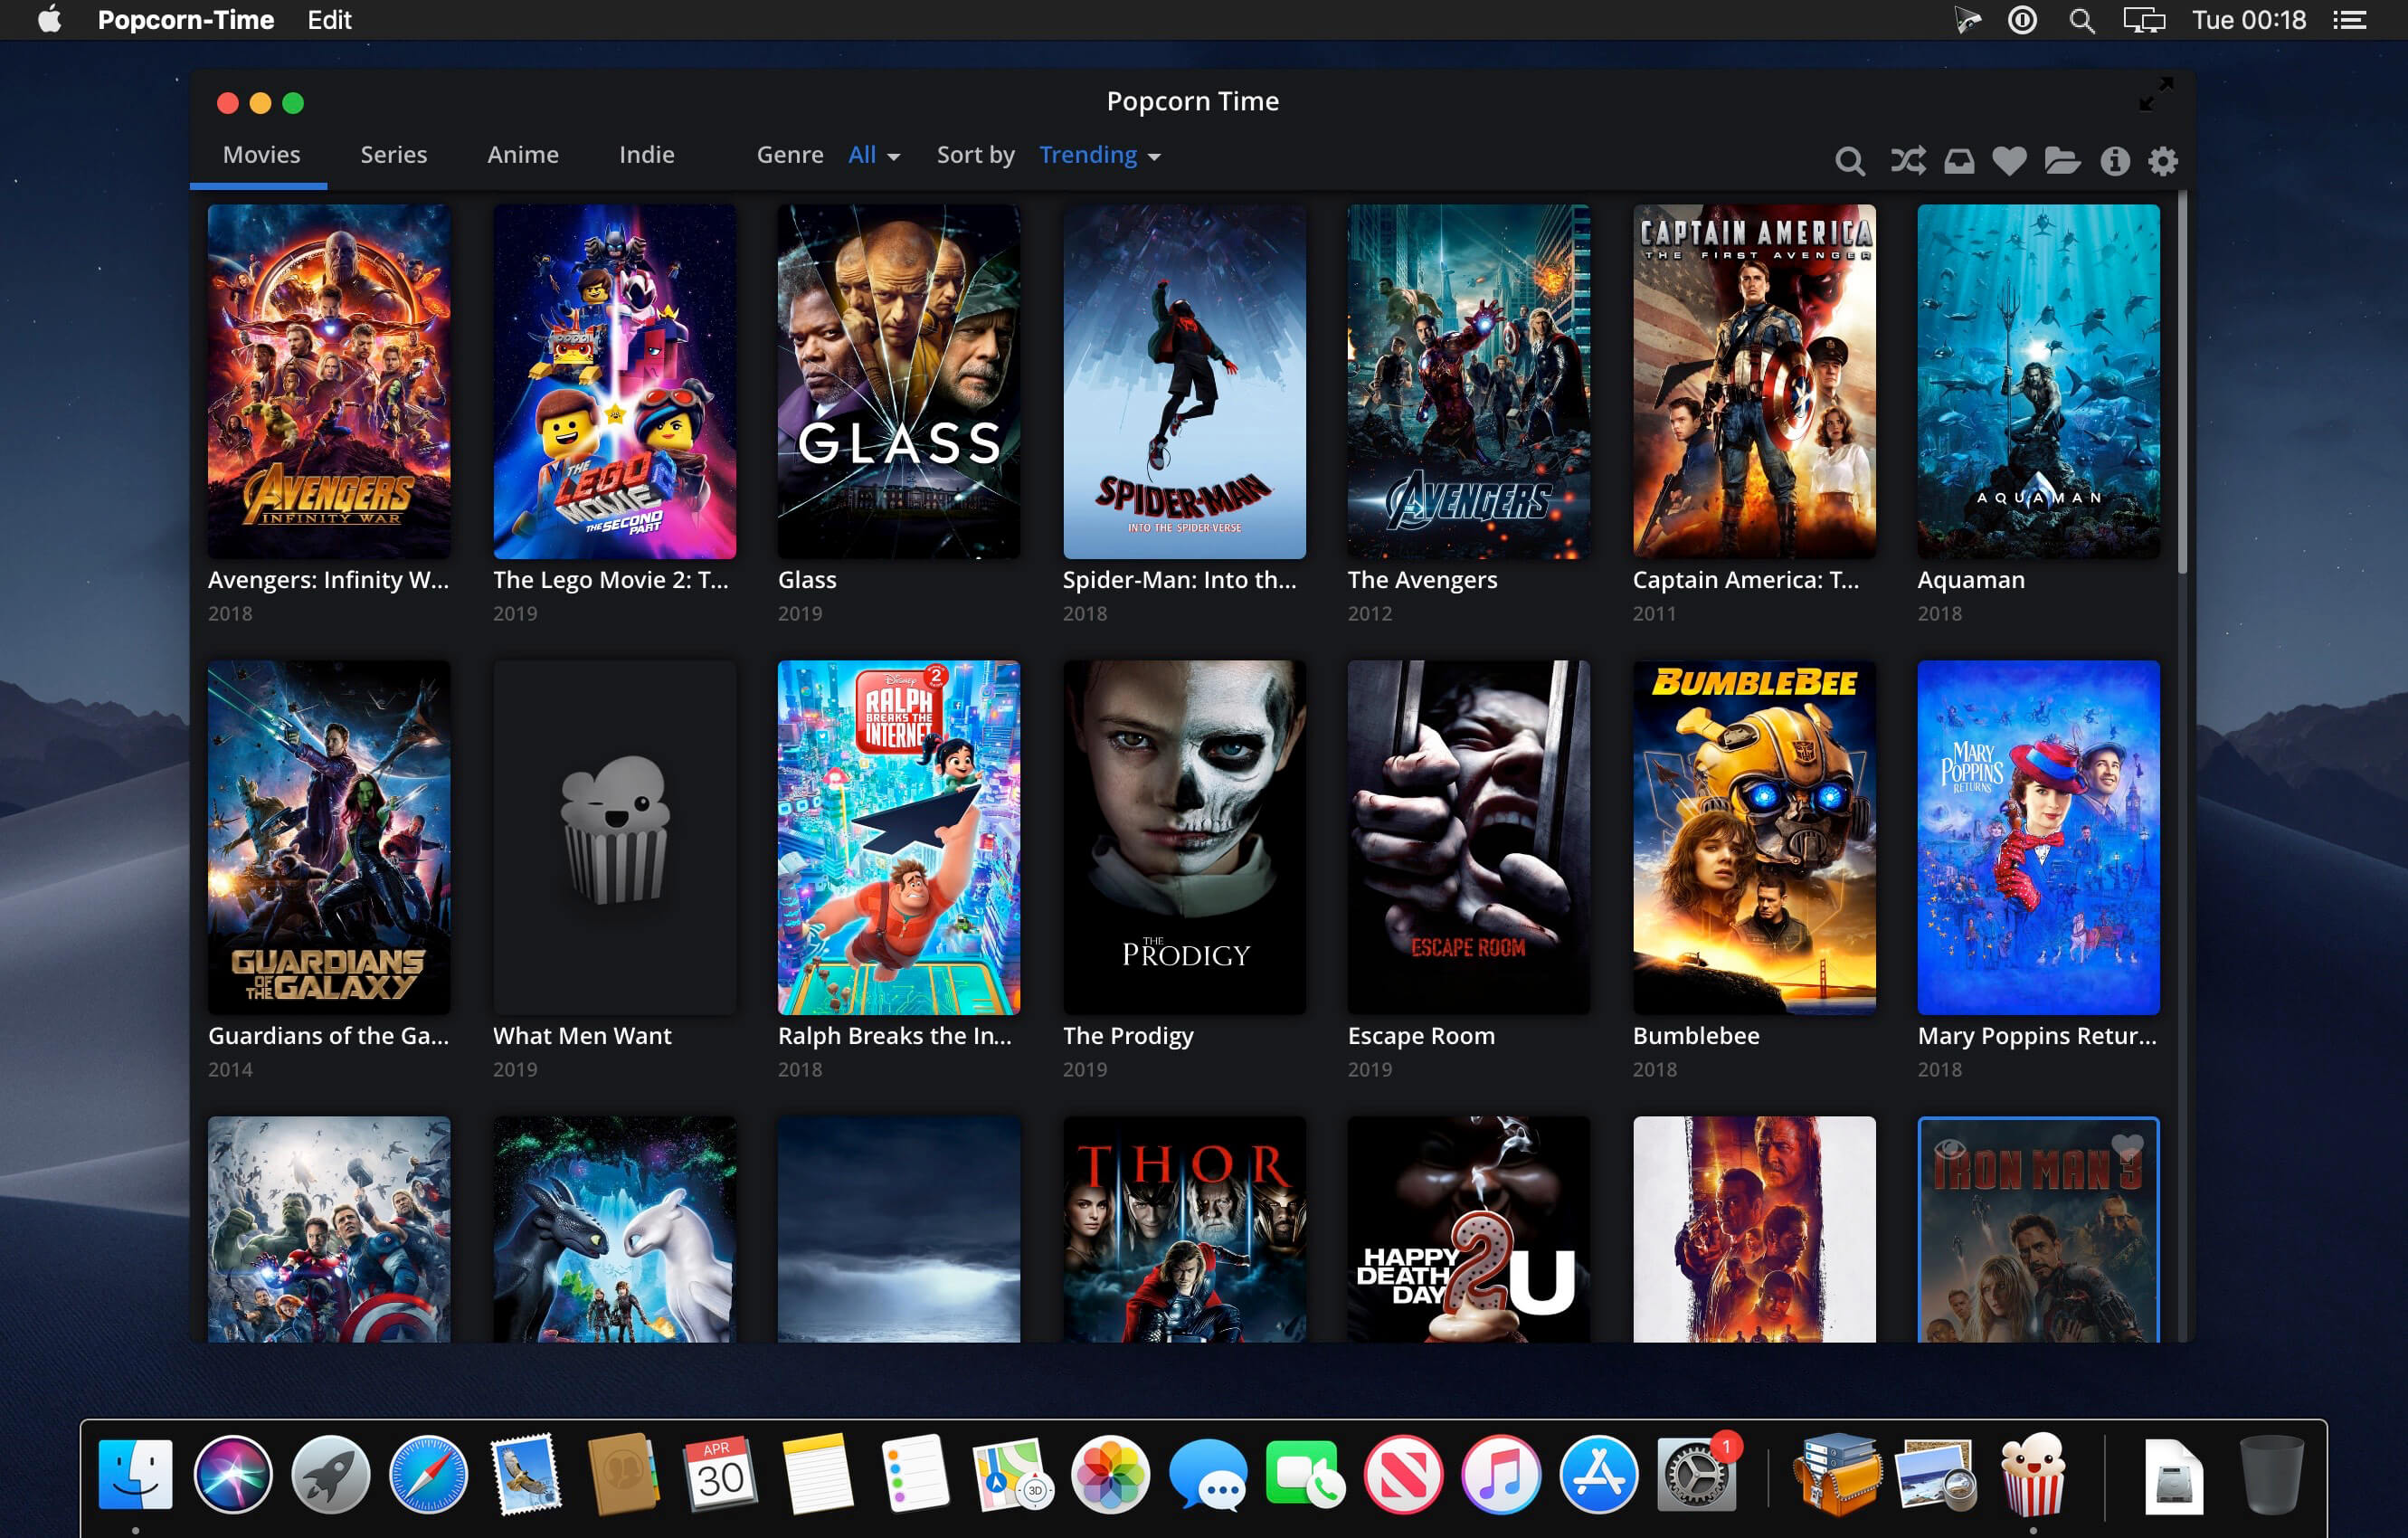This screenshot has width=2408, height=1538.
Task: Switch to the Anime tab
Action: pyautogui.click(x=525, y=155)
